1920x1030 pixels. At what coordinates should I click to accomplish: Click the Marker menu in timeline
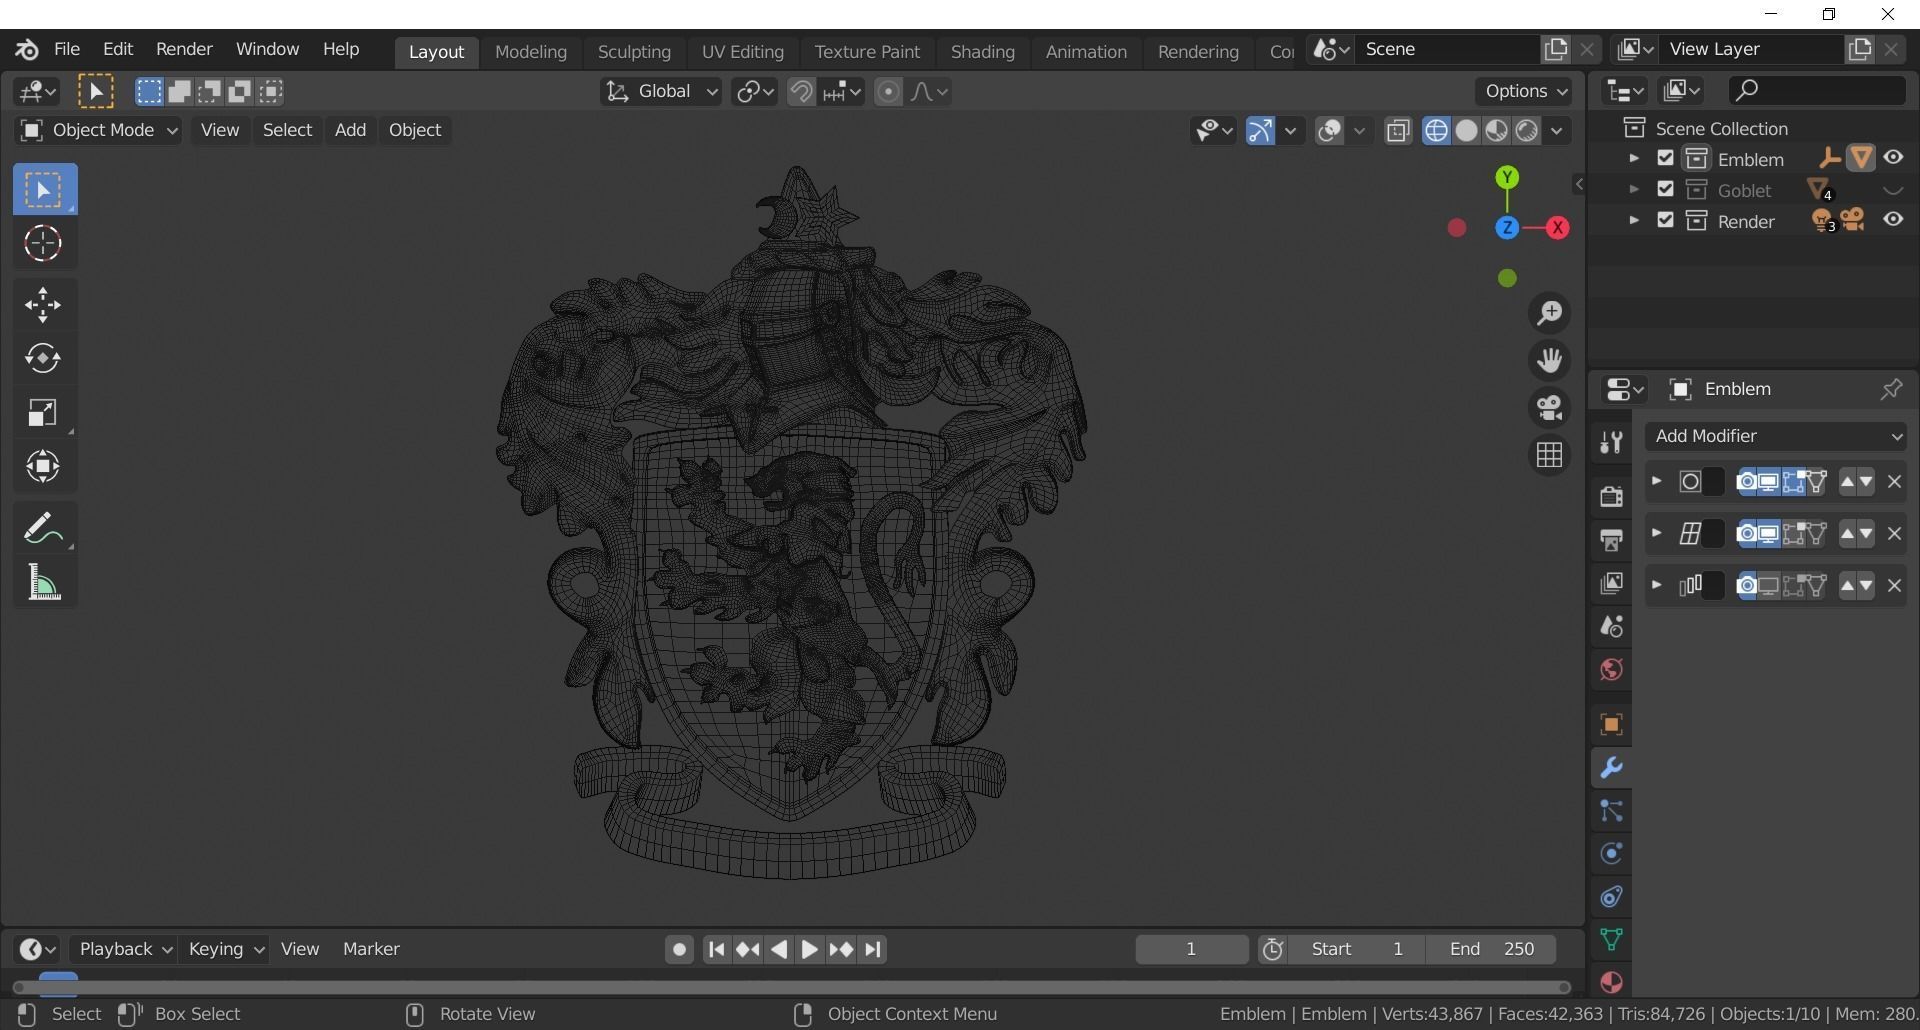tap(371, 949)
